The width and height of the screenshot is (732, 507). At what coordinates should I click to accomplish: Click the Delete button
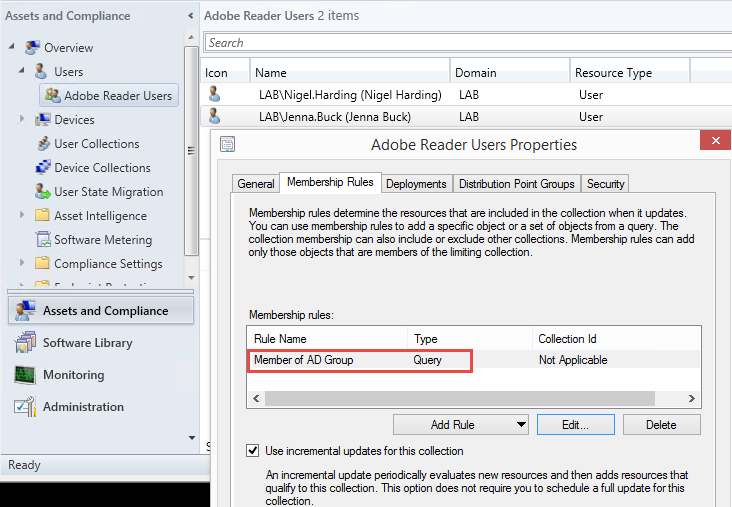[661, 424]
